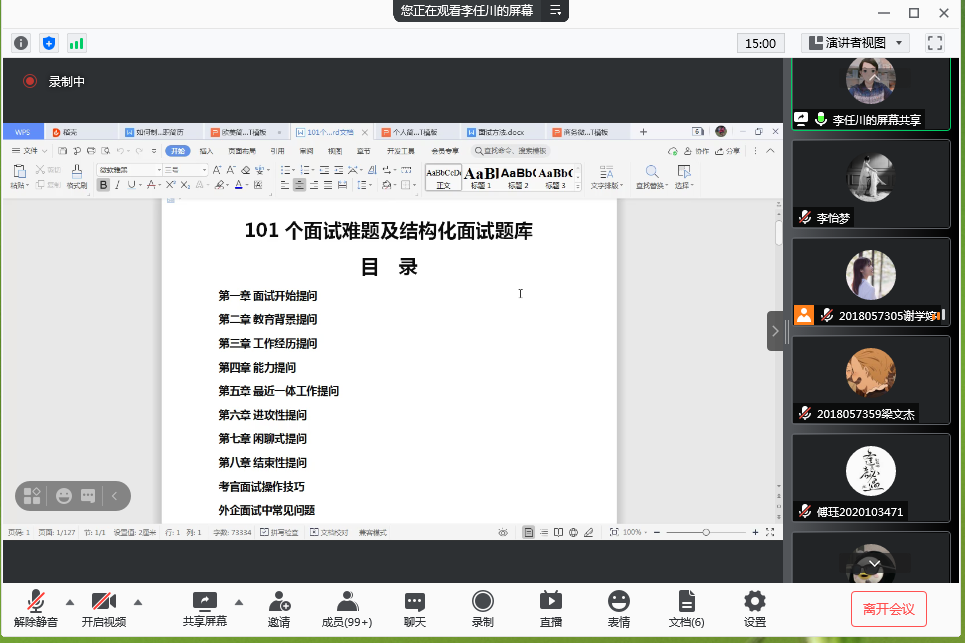Click the meeting info icon
The width and height of the screenshot is (965, 643).
(x=21, y=43)
